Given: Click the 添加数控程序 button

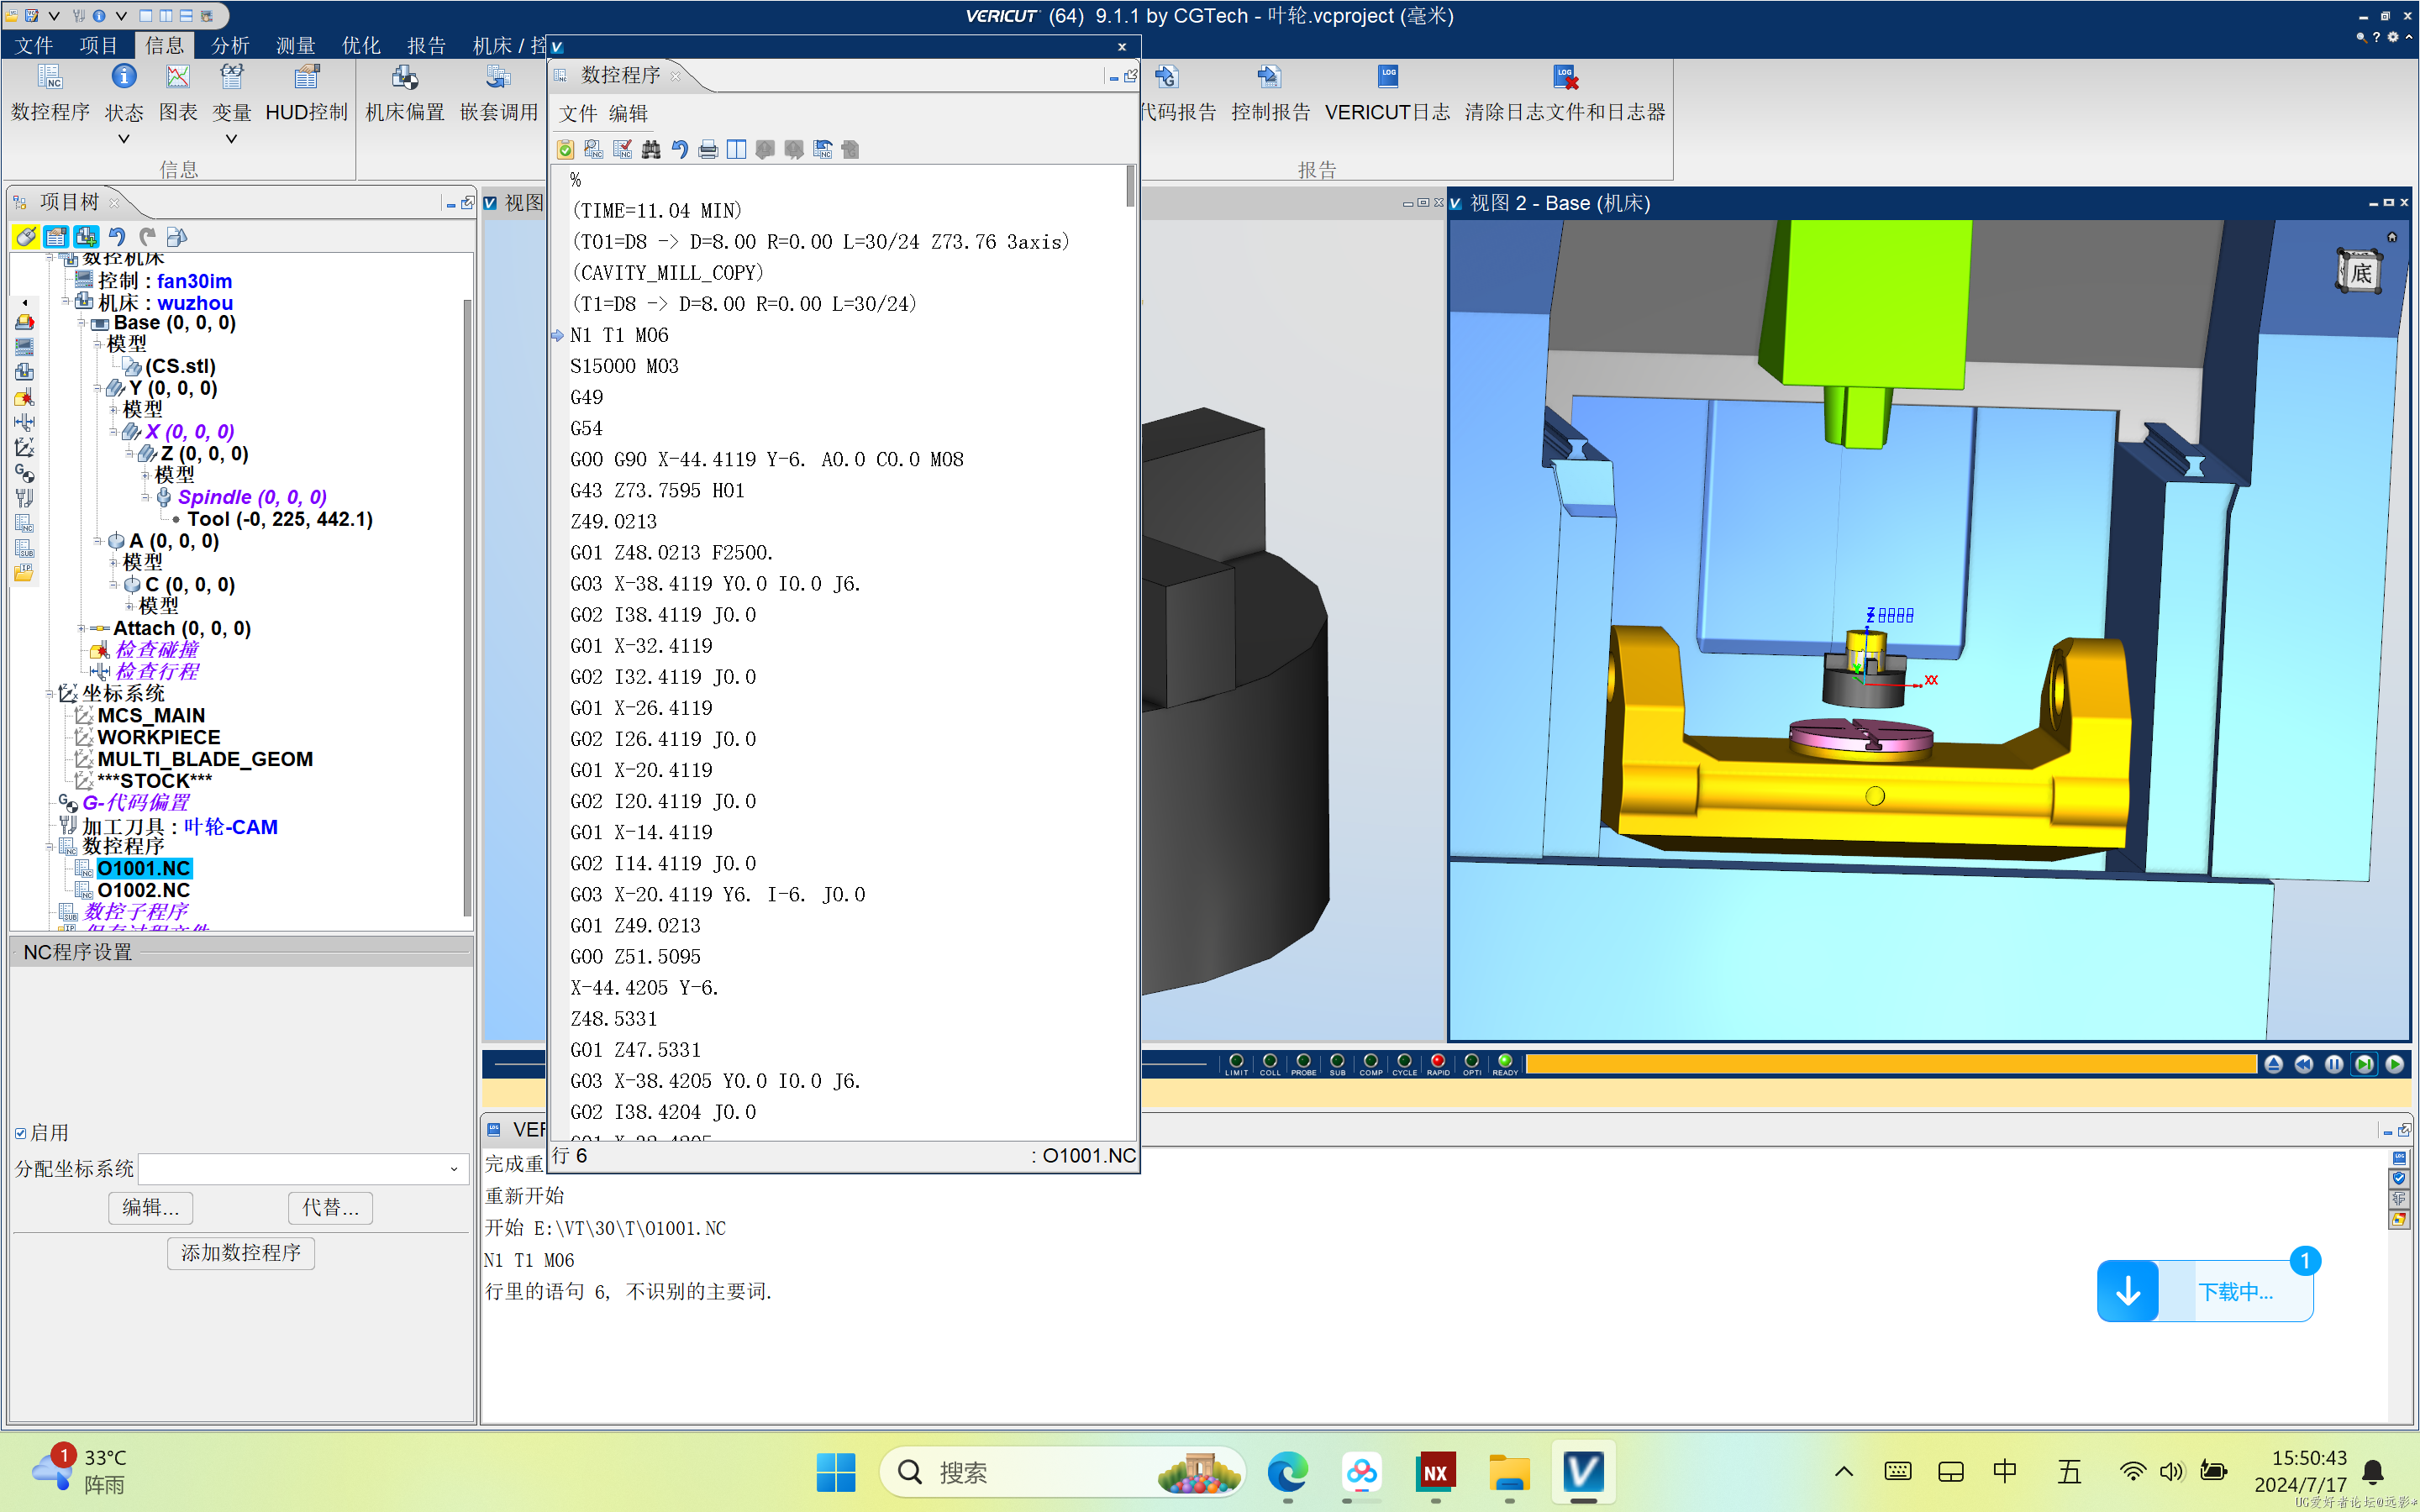Looking at the screenshot, I should pyautogui.click(x=241, y=1253).
